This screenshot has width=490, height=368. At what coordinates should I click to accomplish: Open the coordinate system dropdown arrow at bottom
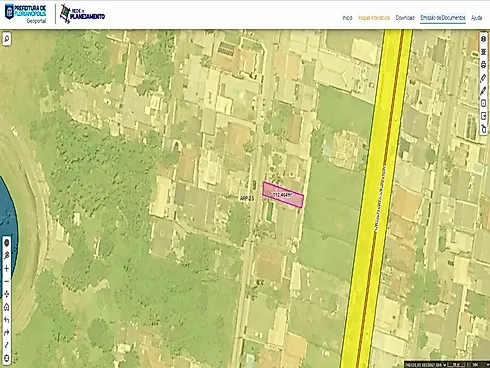[444, 365]
